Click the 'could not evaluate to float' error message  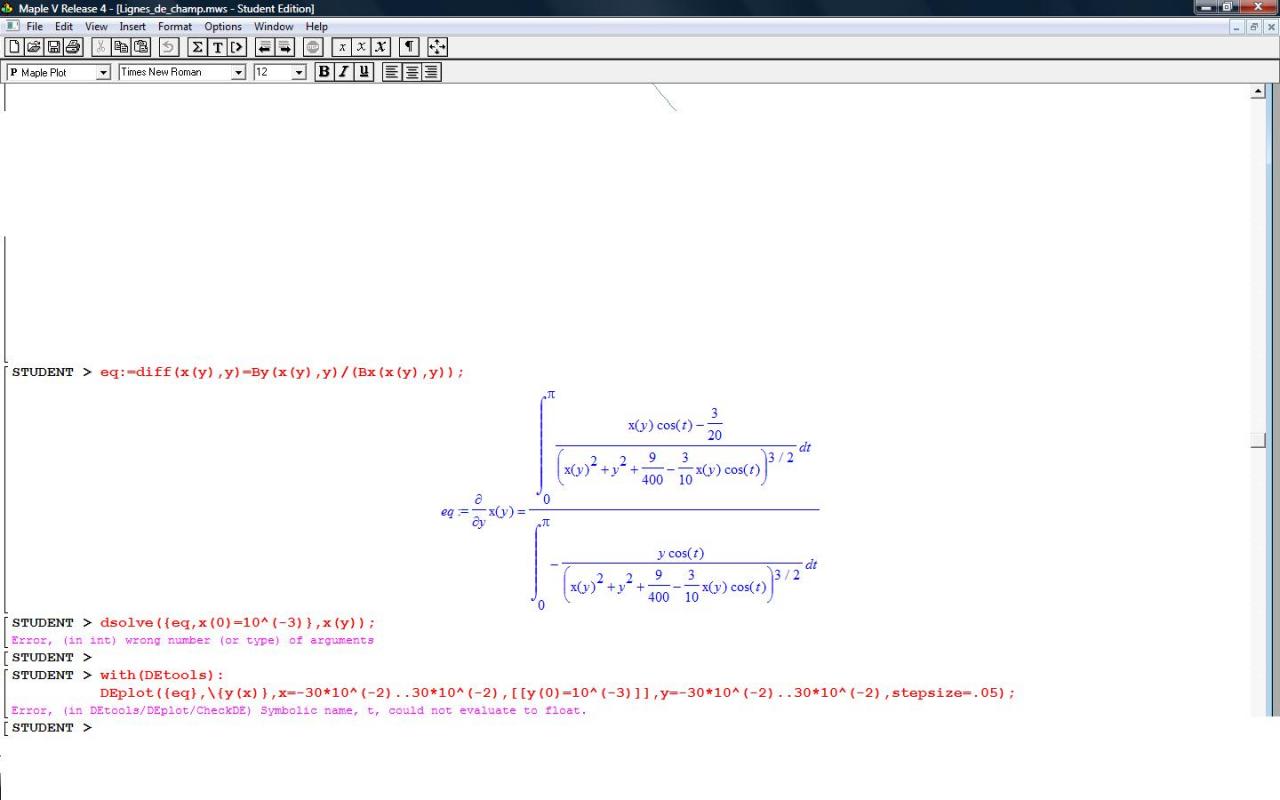point(299,711)
